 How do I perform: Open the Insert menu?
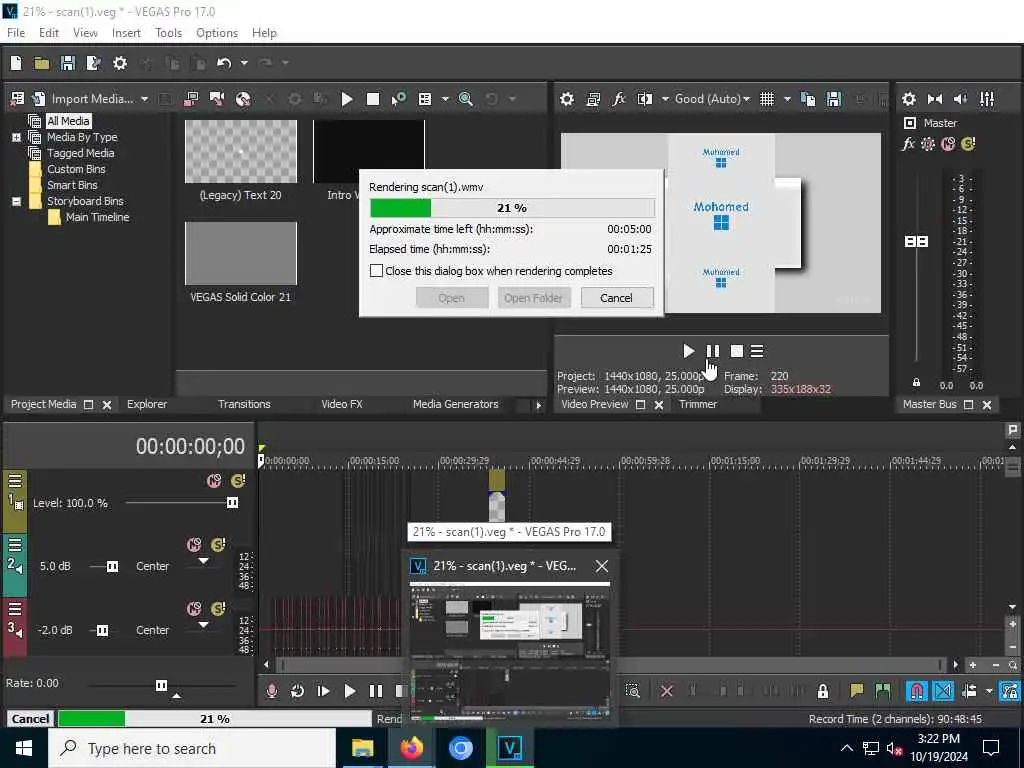126,33
